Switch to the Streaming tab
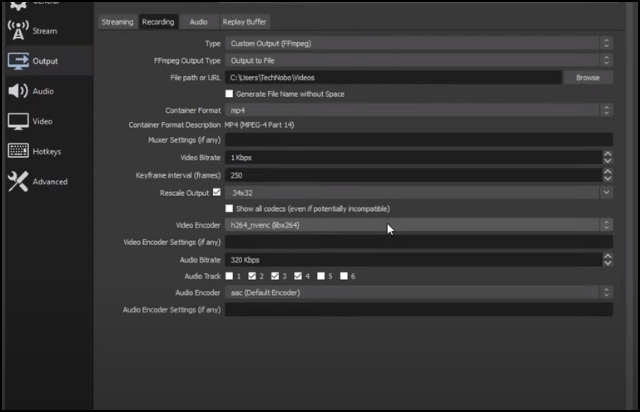The height and width of the screenshot is (412, 640). [x=118, y=22]
